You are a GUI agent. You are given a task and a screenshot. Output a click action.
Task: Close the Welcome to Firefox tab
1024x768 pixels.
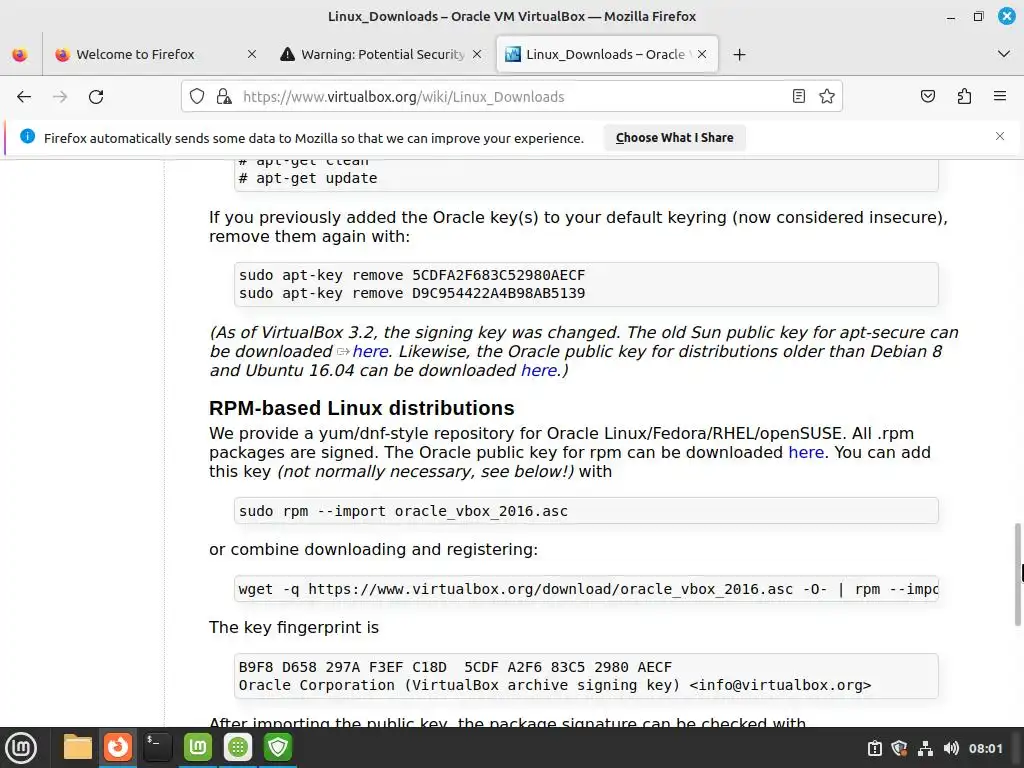click(x=252, y=54)
